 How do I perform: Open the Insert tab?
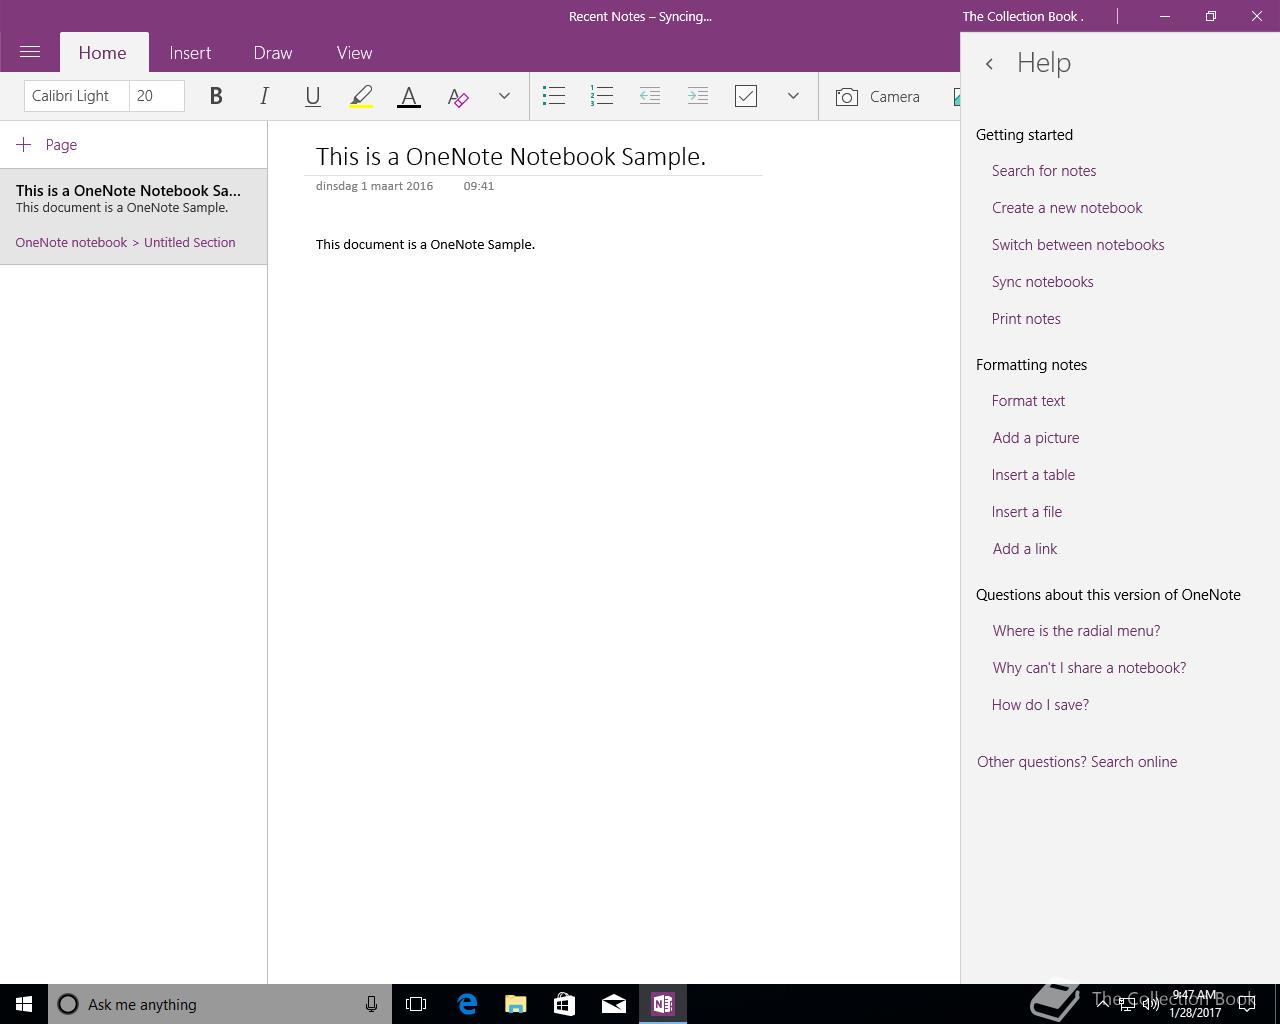point(190,53)
